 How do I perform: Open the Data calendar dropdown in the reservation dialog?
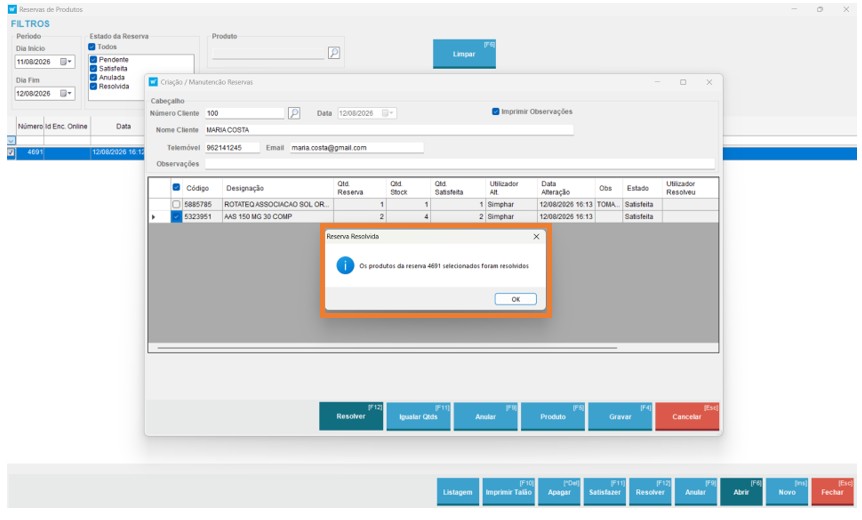[388, 113]
